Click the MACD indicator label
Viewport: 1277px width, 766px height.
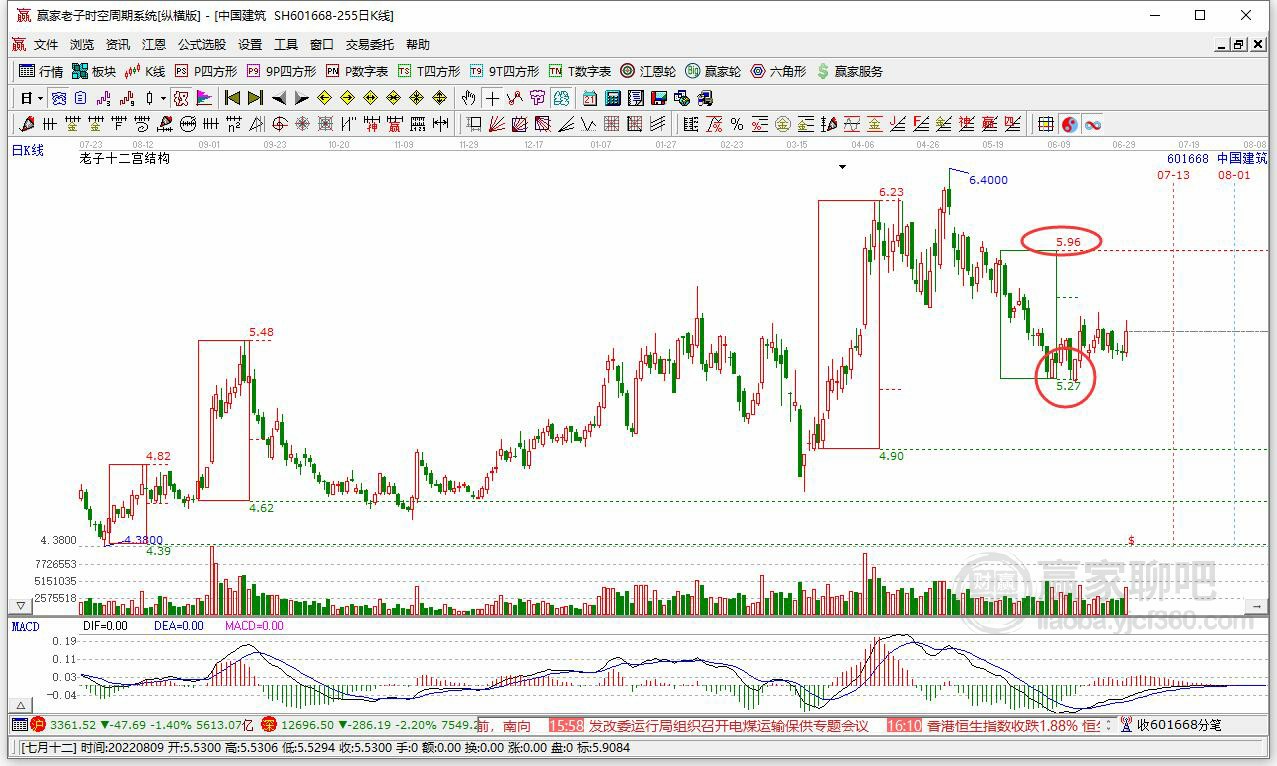(25, 626)
